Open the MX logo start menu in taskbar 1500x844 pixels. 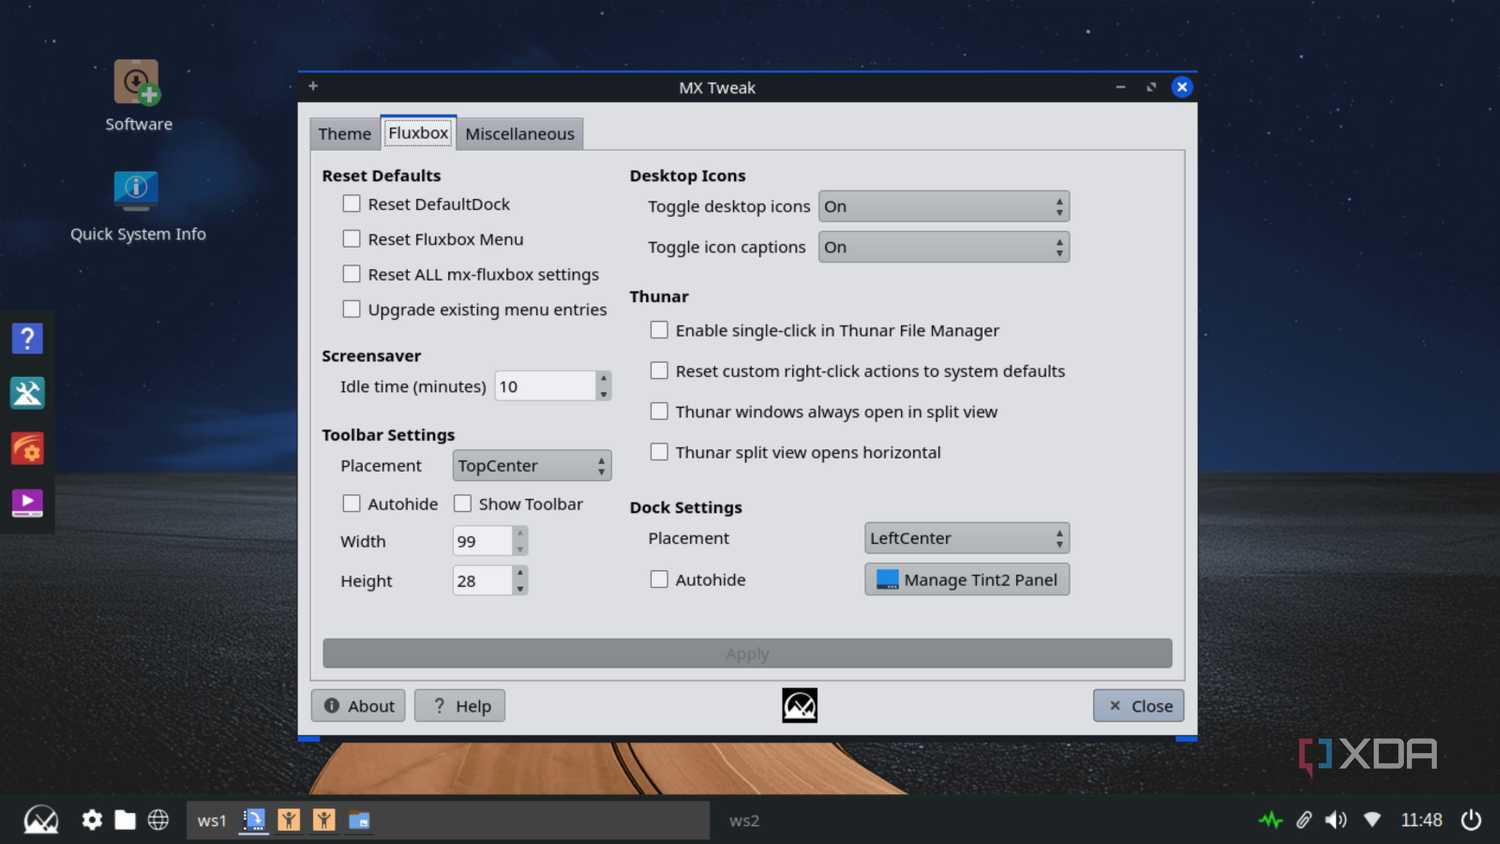pos(41,820)
